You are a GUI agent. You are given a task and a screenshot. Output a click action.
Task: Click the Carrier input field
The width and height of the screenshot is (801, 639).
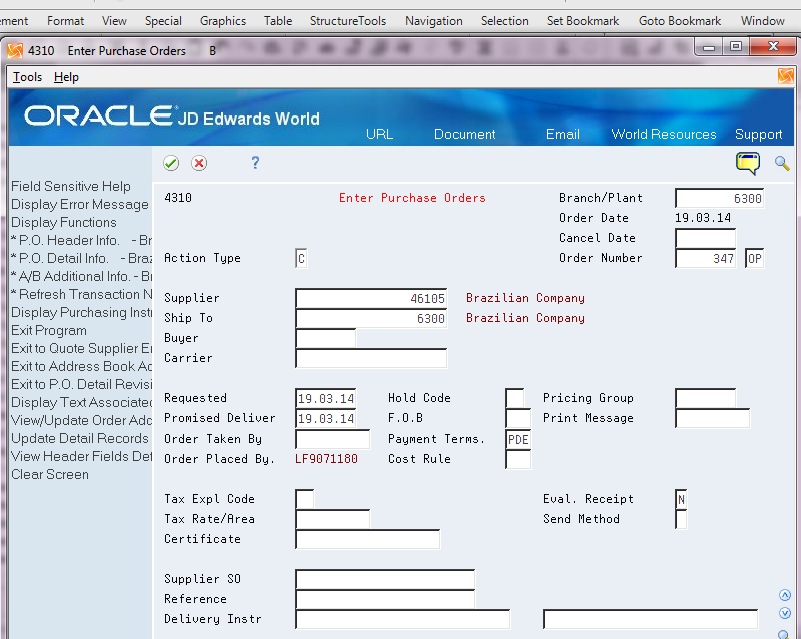tap(371, 358)
